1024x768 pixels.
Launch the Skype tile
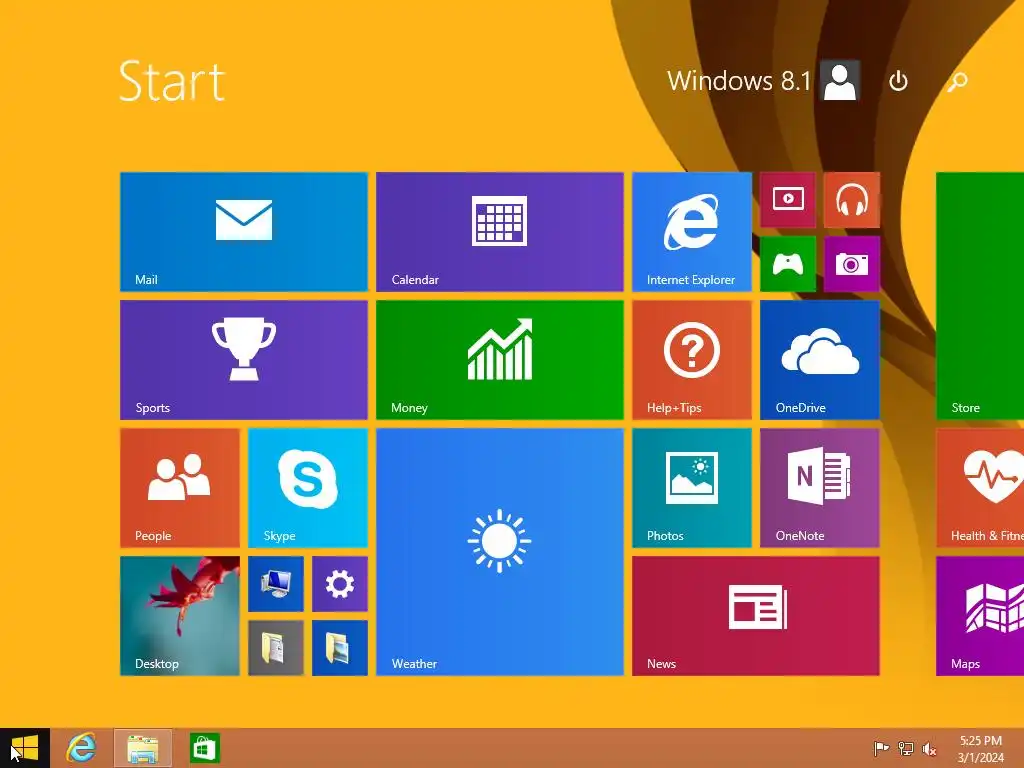click(308, 488)
